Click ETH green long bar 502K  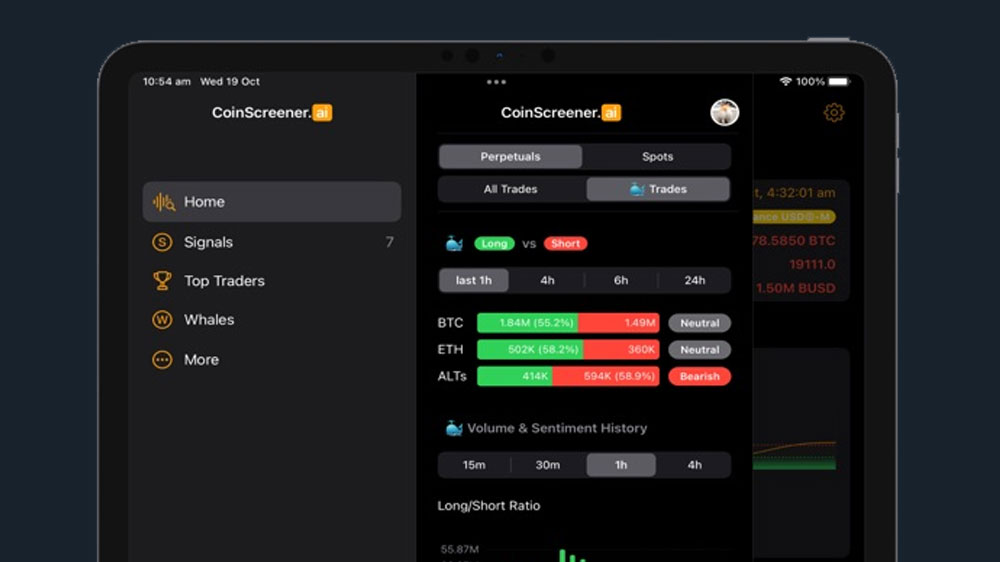tap(530, 350)
